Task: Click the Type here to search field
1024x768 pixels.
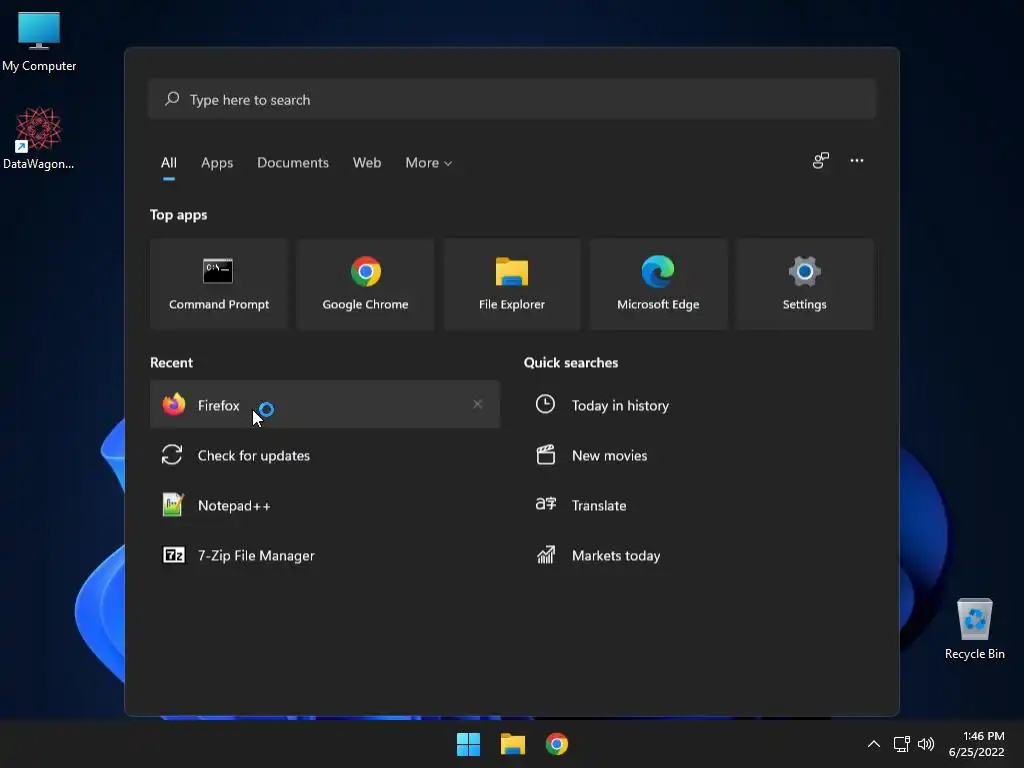Action: point(512,99)
